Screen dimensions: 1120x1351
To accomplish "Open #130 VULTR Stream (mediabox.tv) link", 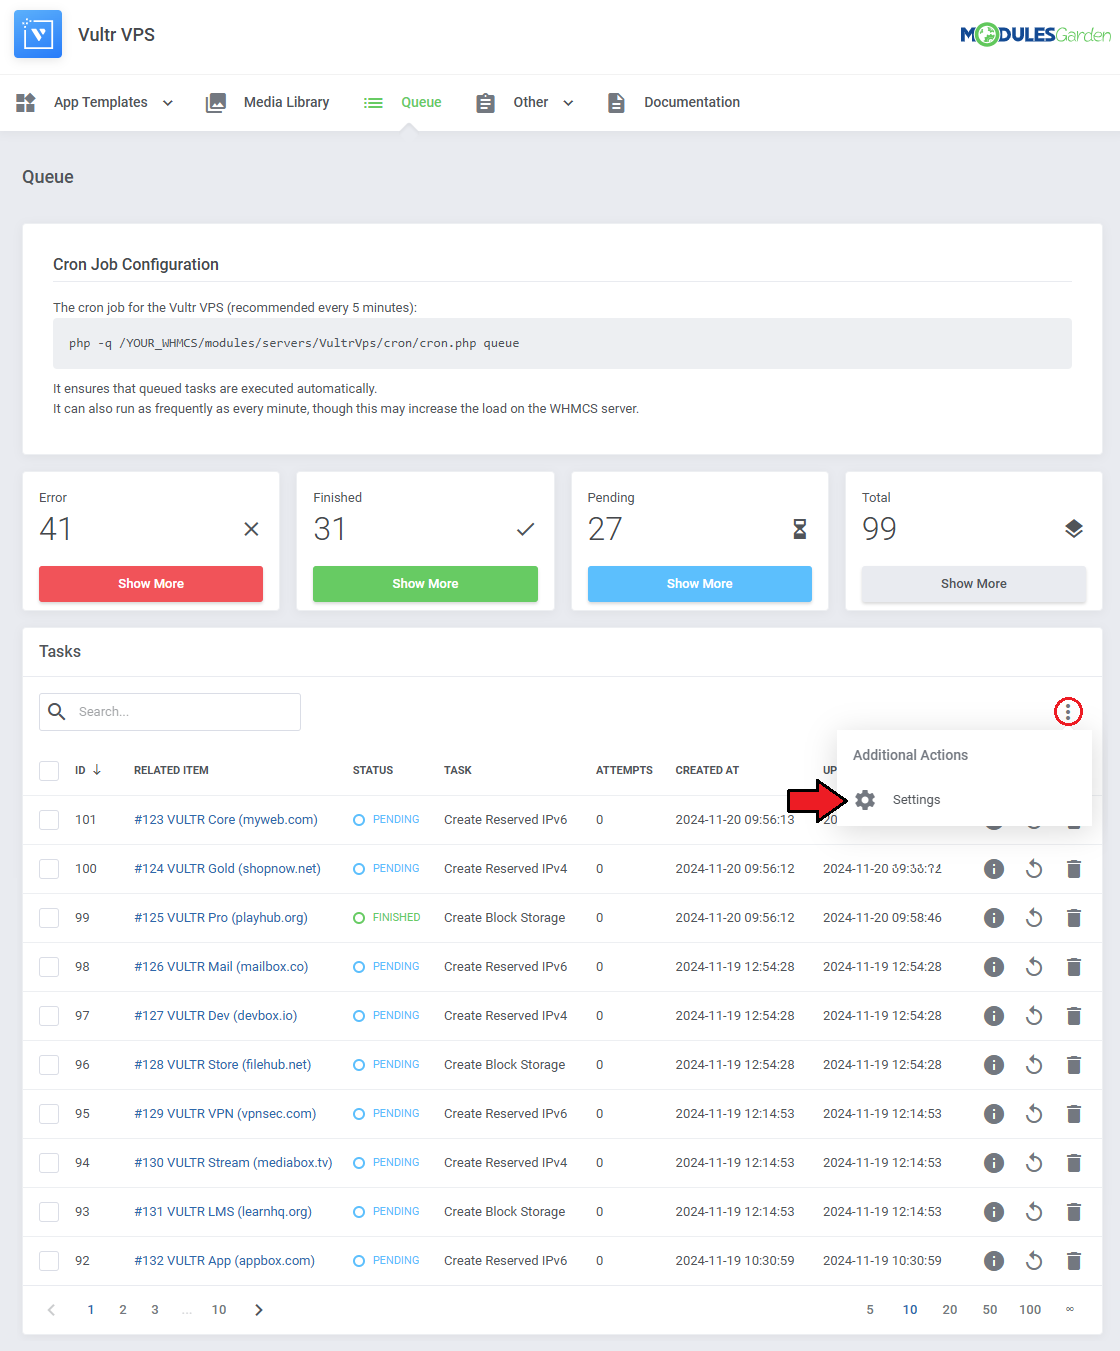I will pyautogui.click(x=233, y=1163).
